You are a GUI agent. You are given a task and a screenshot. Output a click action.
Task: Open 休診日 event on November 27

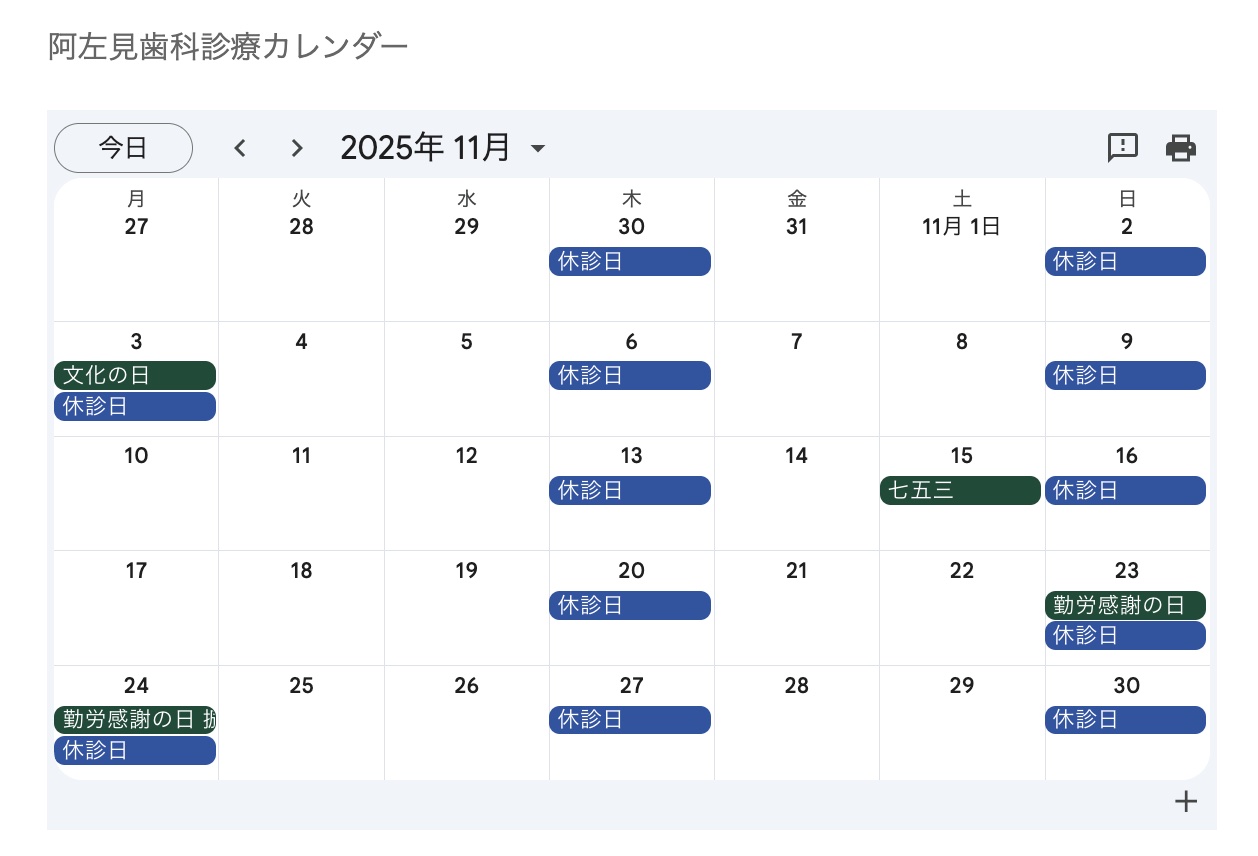(630, 720)
